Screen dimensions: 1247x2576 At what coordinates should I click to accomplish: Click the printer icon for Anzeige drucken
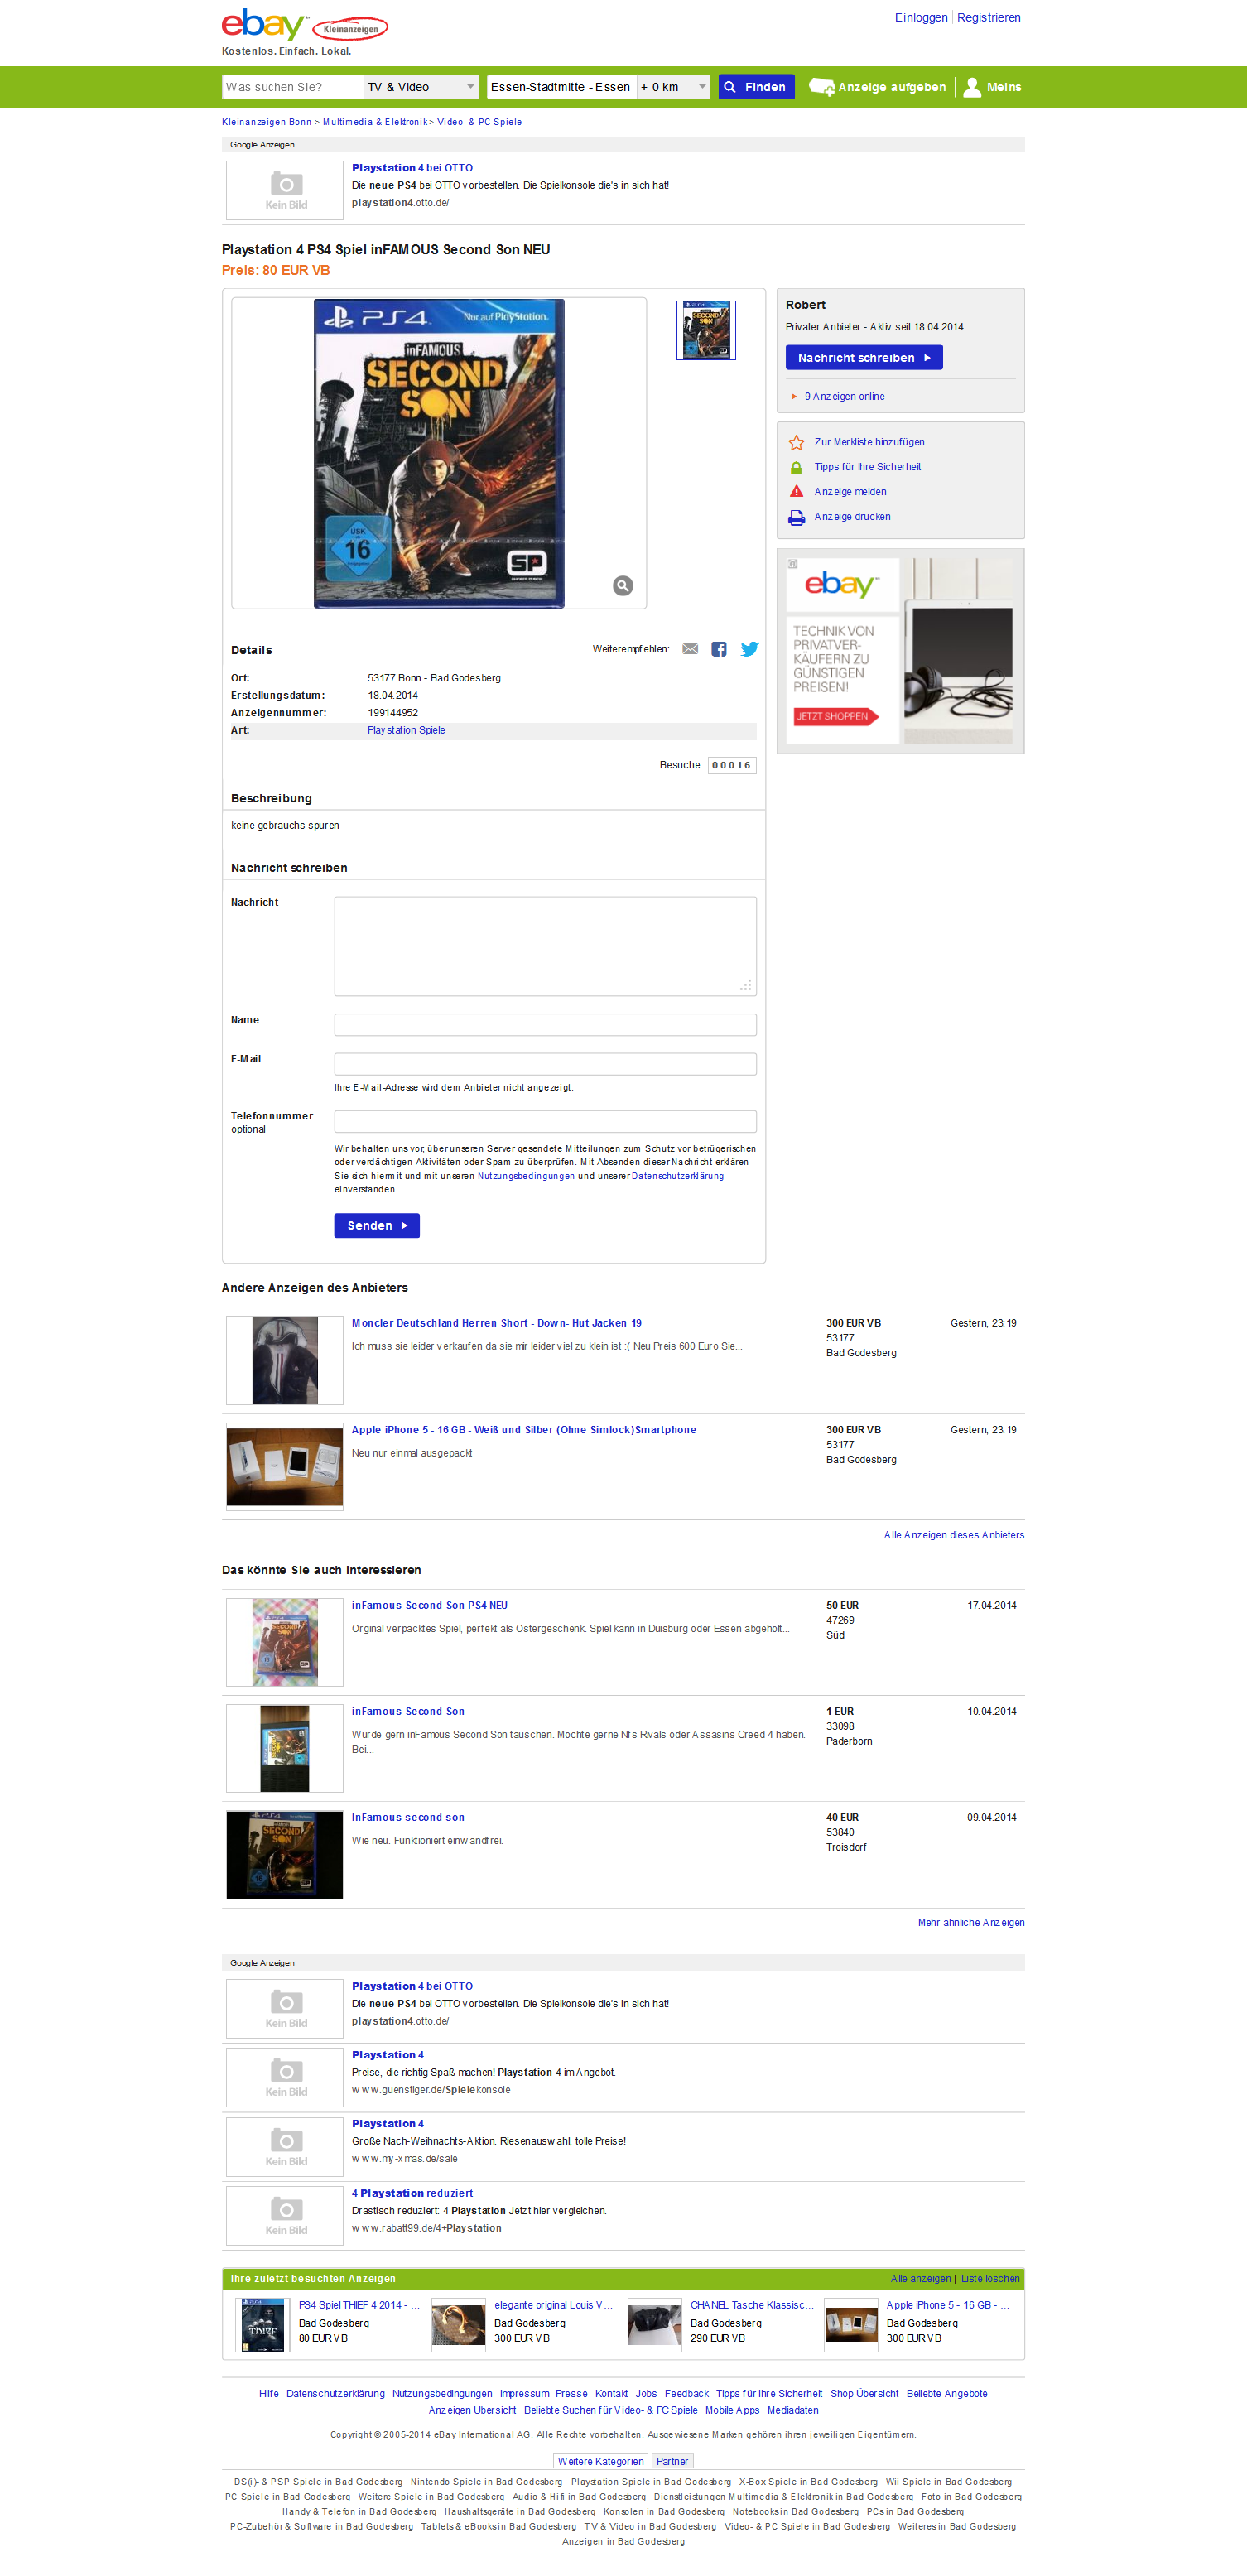pyautogui.click(x=797, y=517)
